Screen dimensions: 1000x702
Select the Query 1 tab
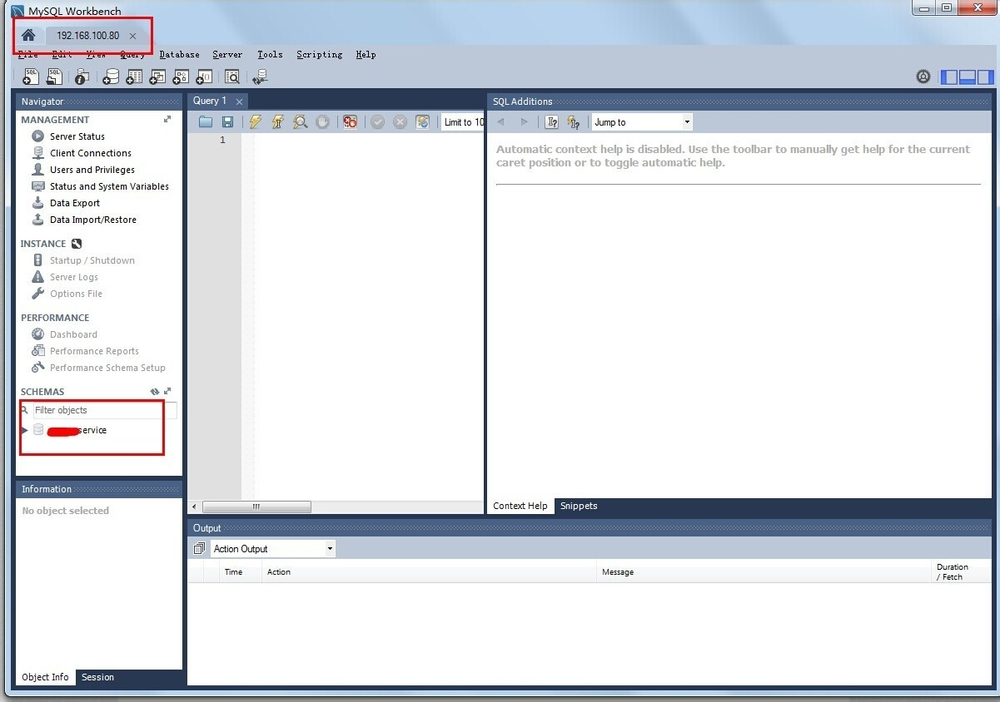(210, 101)
